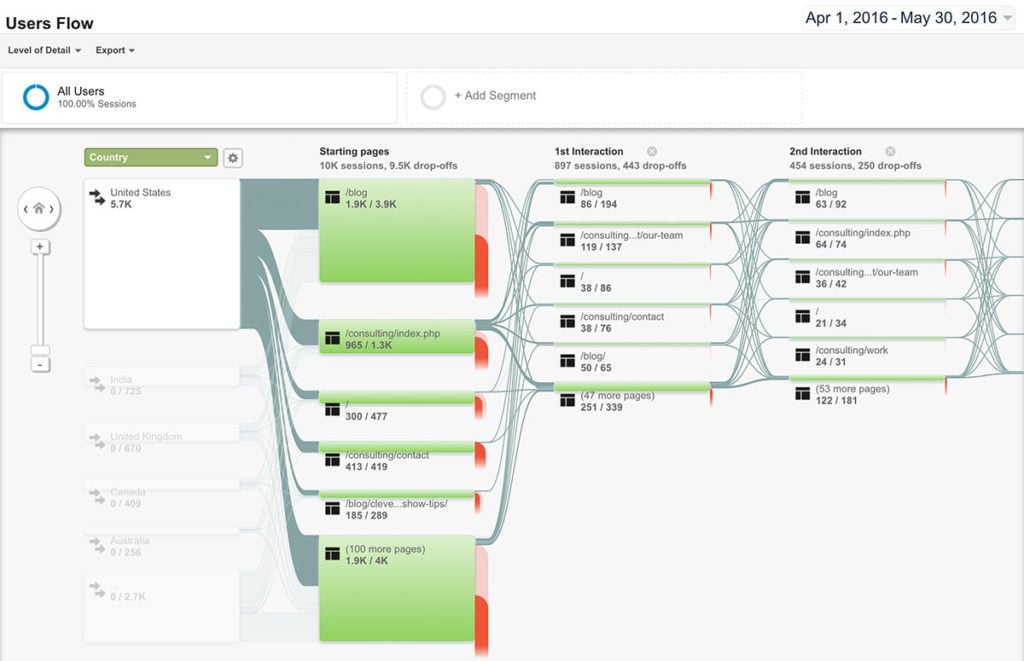Open the Country dimension dropdown
This screenshot has width=1024, height=661.
point(150,157)
